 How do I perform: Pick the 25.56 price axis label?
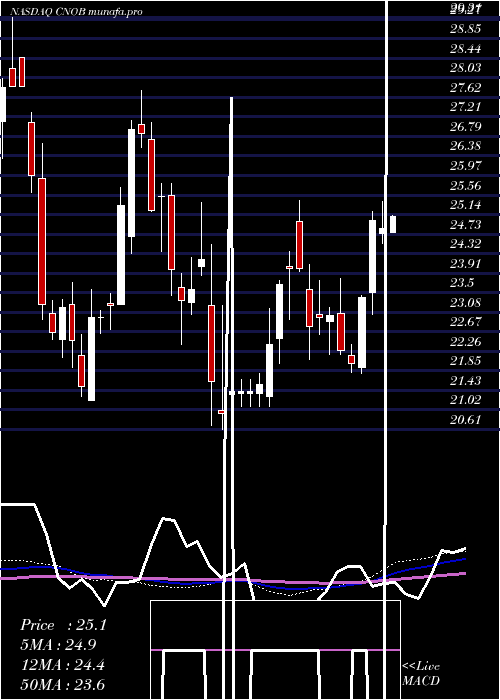[x=466, y=185]
